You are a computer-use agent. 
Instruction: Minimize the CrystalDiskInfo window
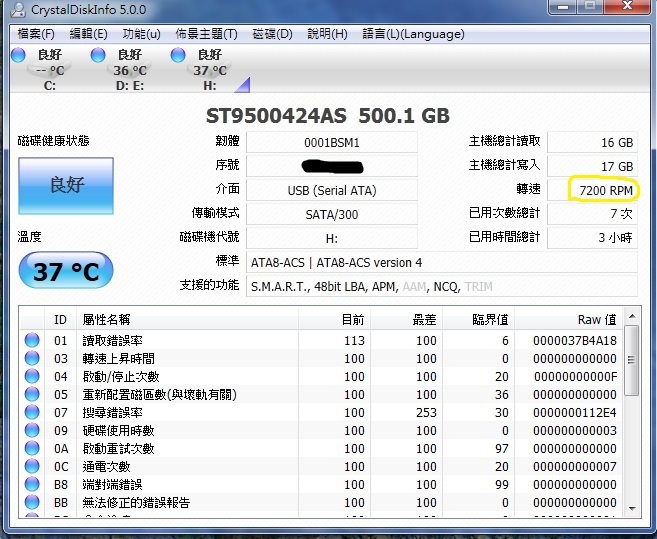point(563,7)
